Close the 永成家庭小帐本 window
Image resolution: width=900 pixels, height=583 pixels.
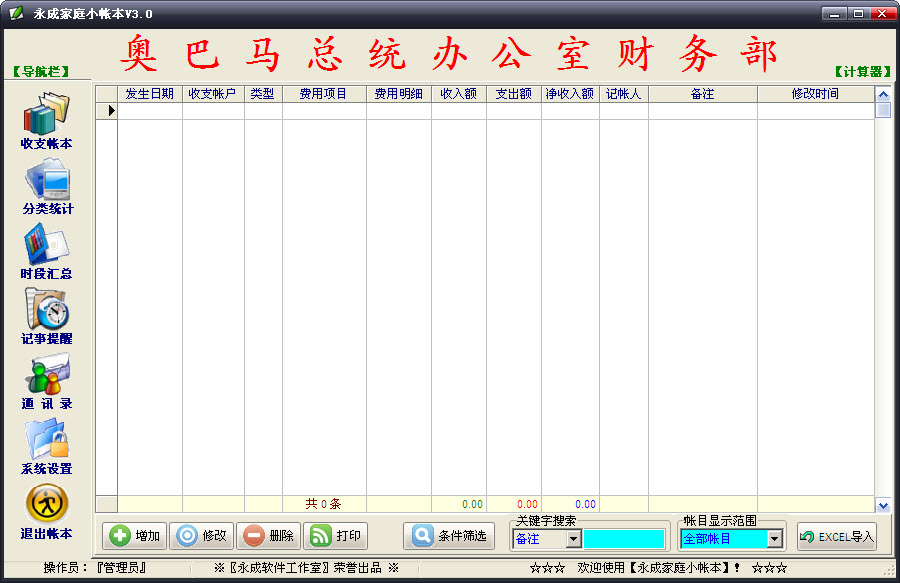(882, 13)
